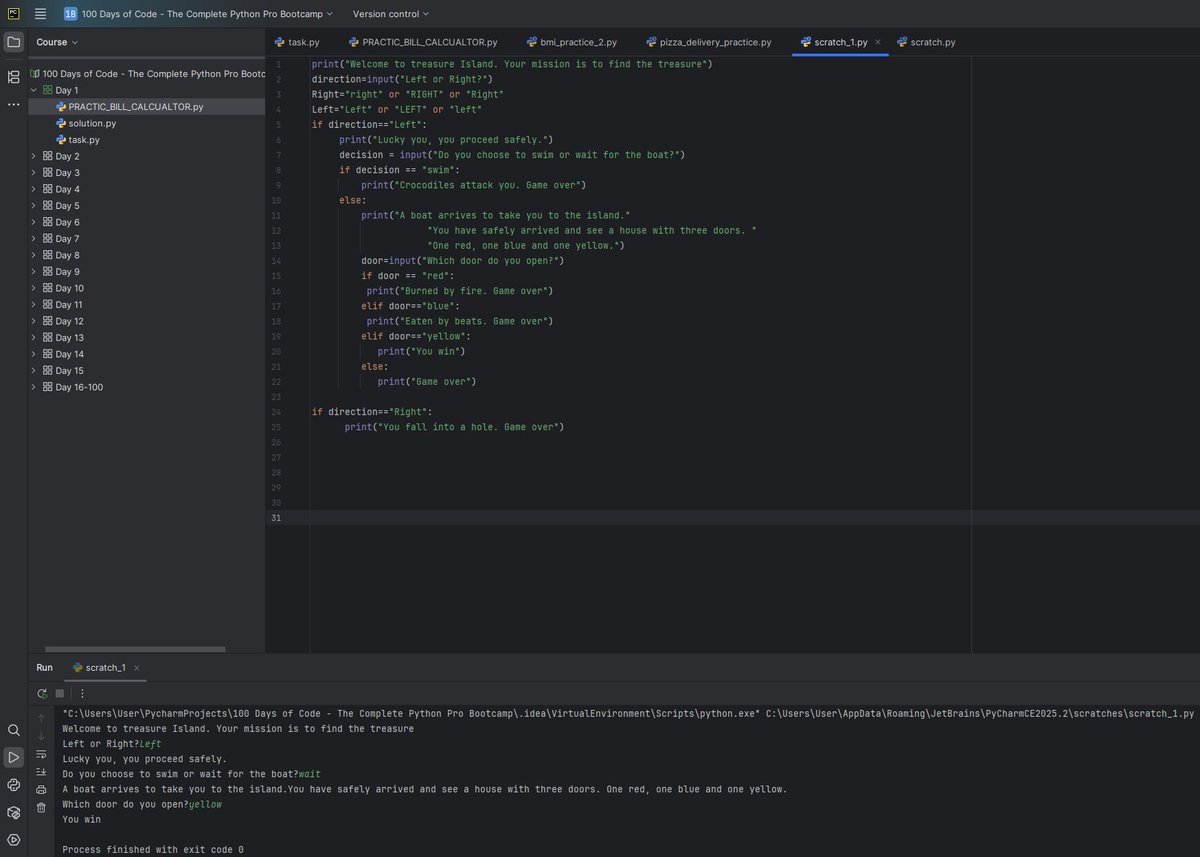Click 'You win' in console output
The width and height of the screenshot is (1200, 857).
(82, 819)
